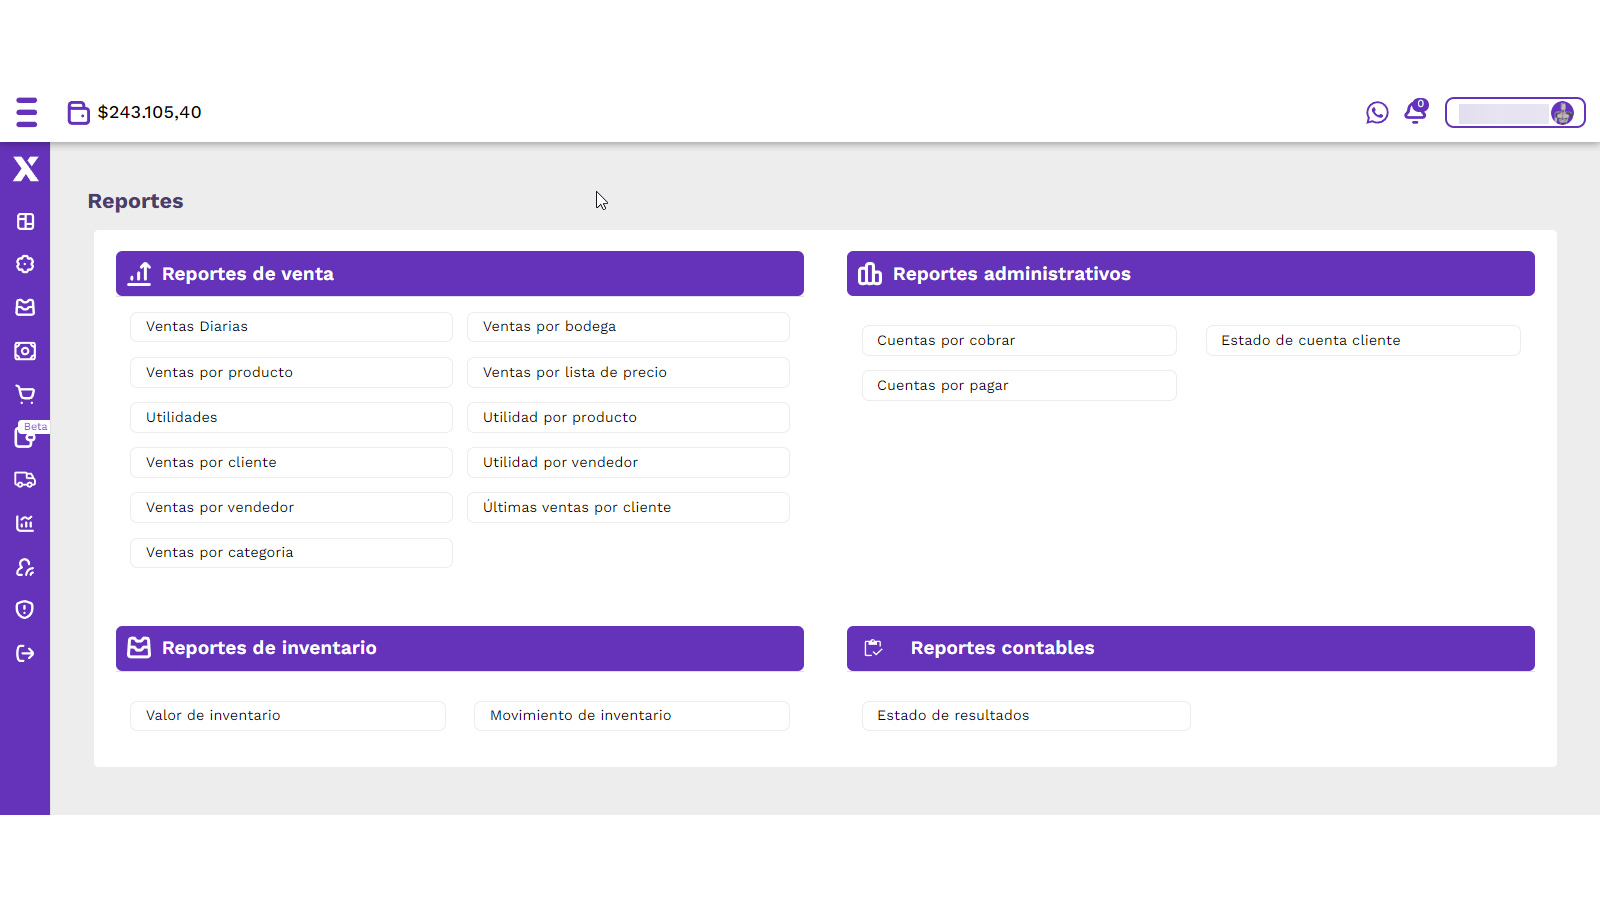Open the reports chart sidebar icon

coord(26,523)
